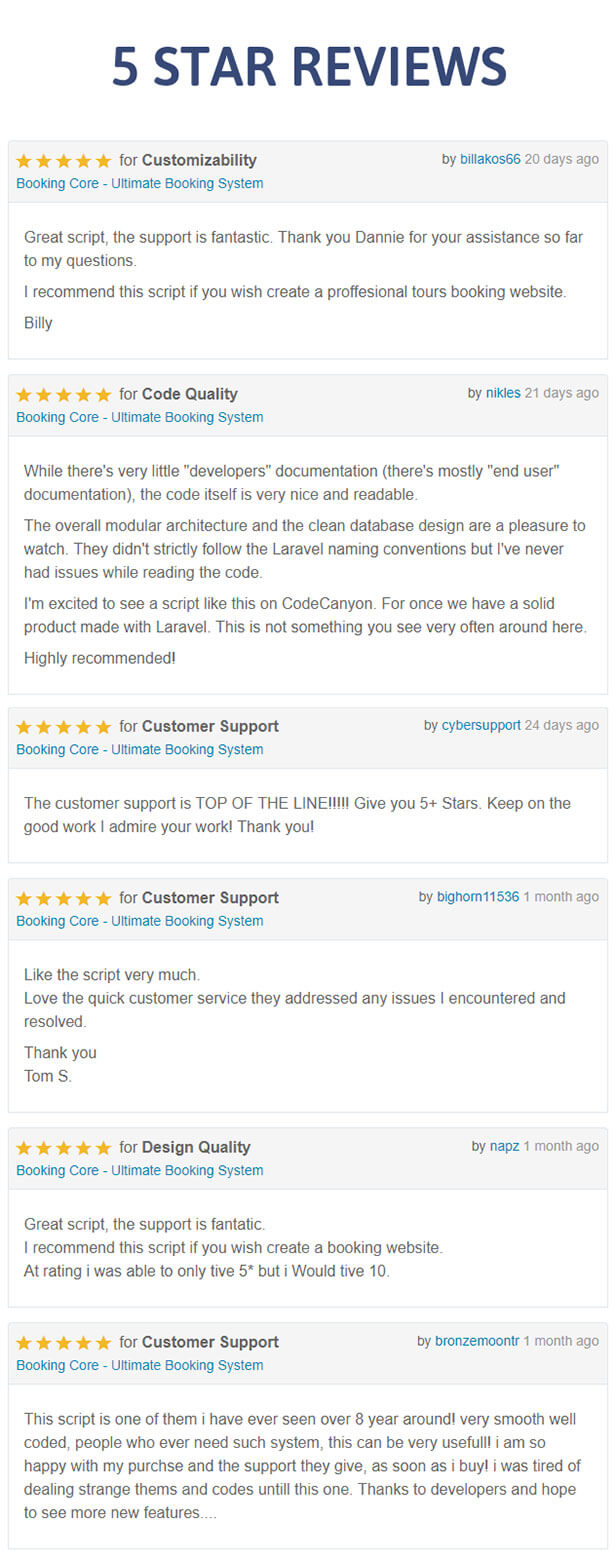Viewport: 616px width, 1559px height.
Task: Visit cybersupport's profile page
Action: [x=481, y=725]
